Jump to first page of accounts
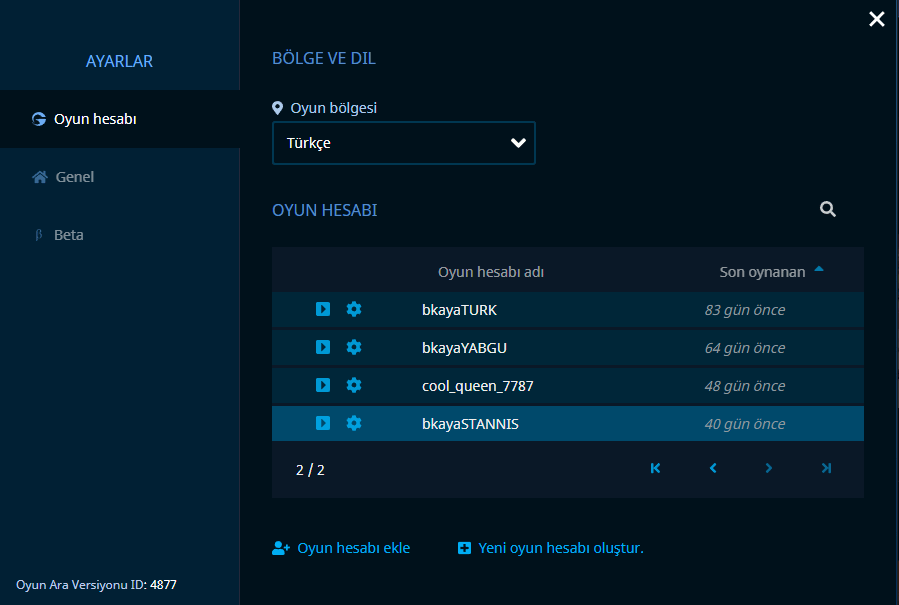Viewport: 899px width, 605px height. (x=655, y=468)
